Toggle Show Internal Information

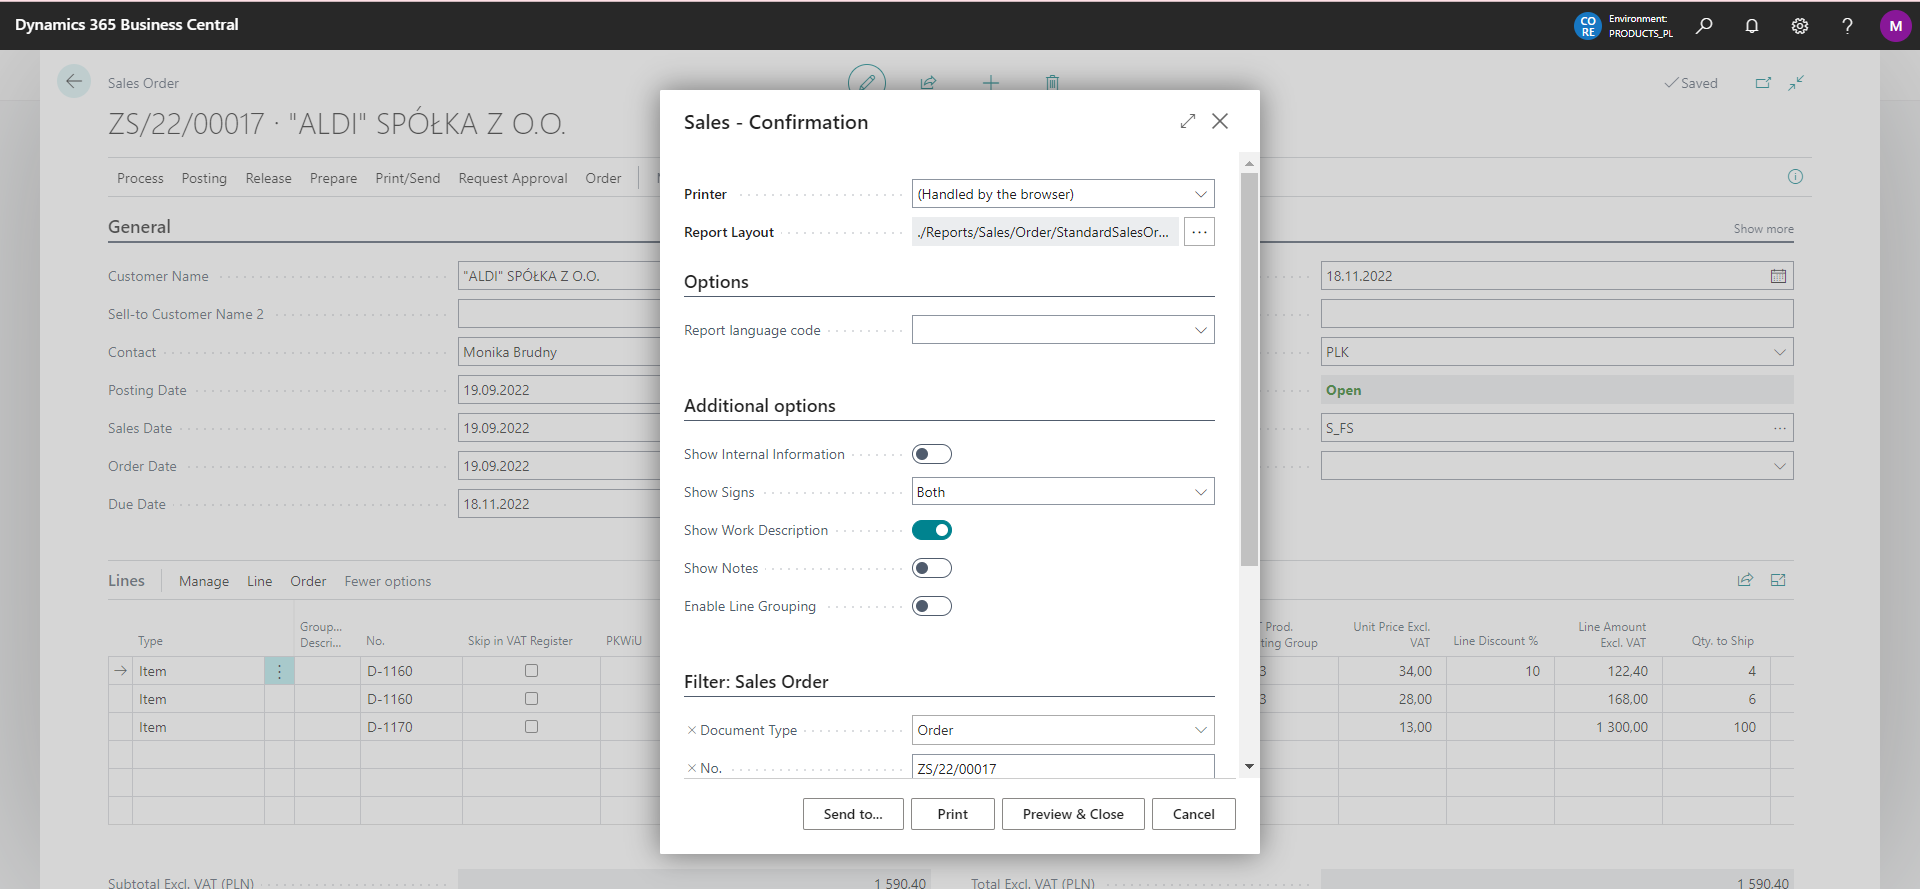[x=931, y=454]
